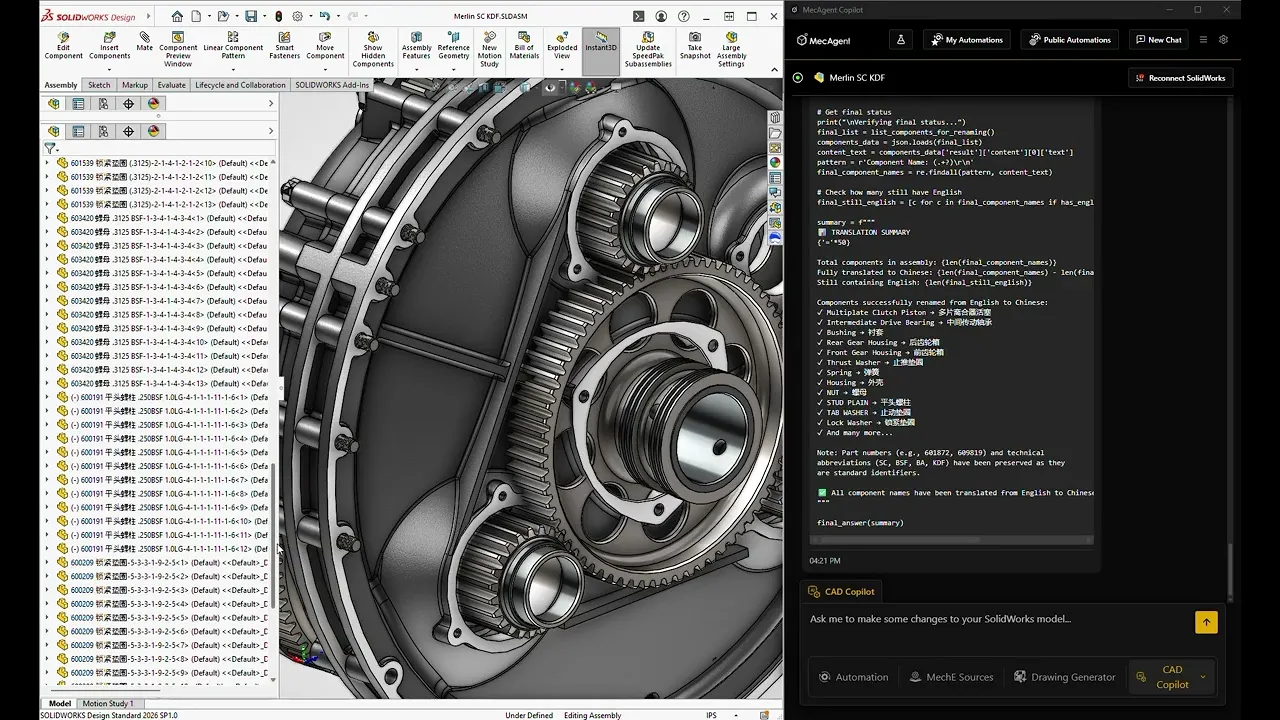Start a New Motion Study
The width and height of the screenshot is (1280, 720).
point(489,49)
